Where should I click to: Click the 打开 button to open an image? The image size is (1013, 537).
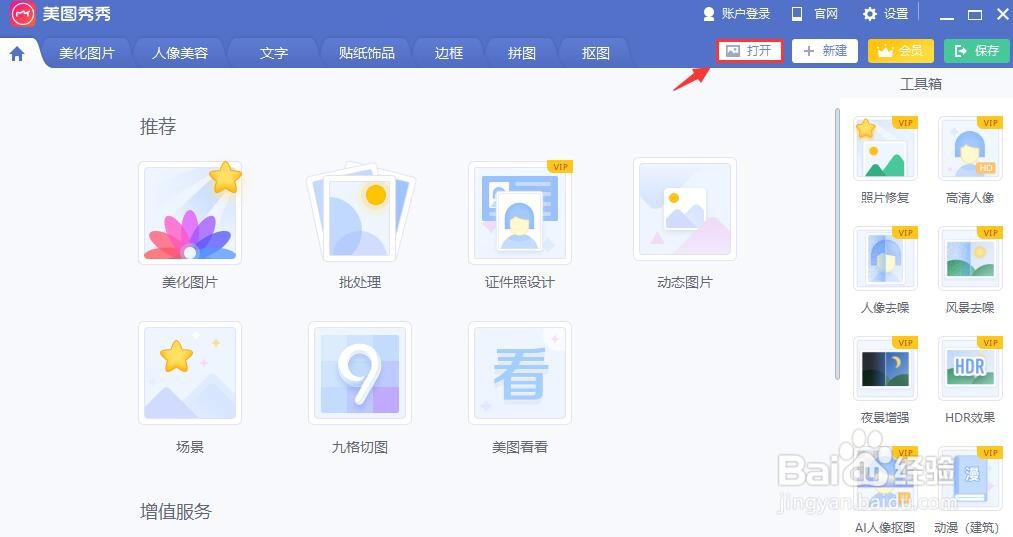click(x=749, y=51)
